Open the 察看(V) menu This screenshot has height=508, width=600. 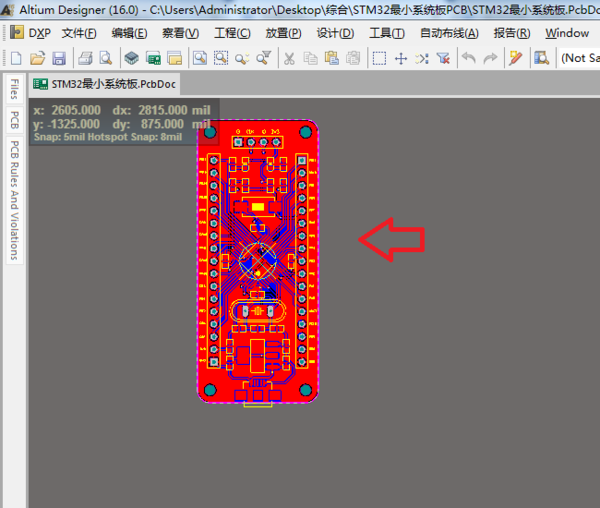coord(180,33)
